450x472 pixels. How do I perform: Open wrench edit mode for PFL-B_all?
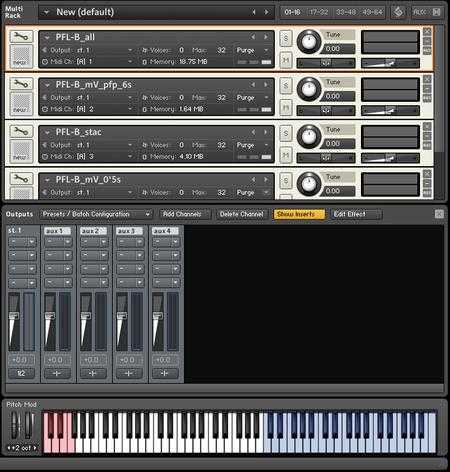[x=21, y=36]
